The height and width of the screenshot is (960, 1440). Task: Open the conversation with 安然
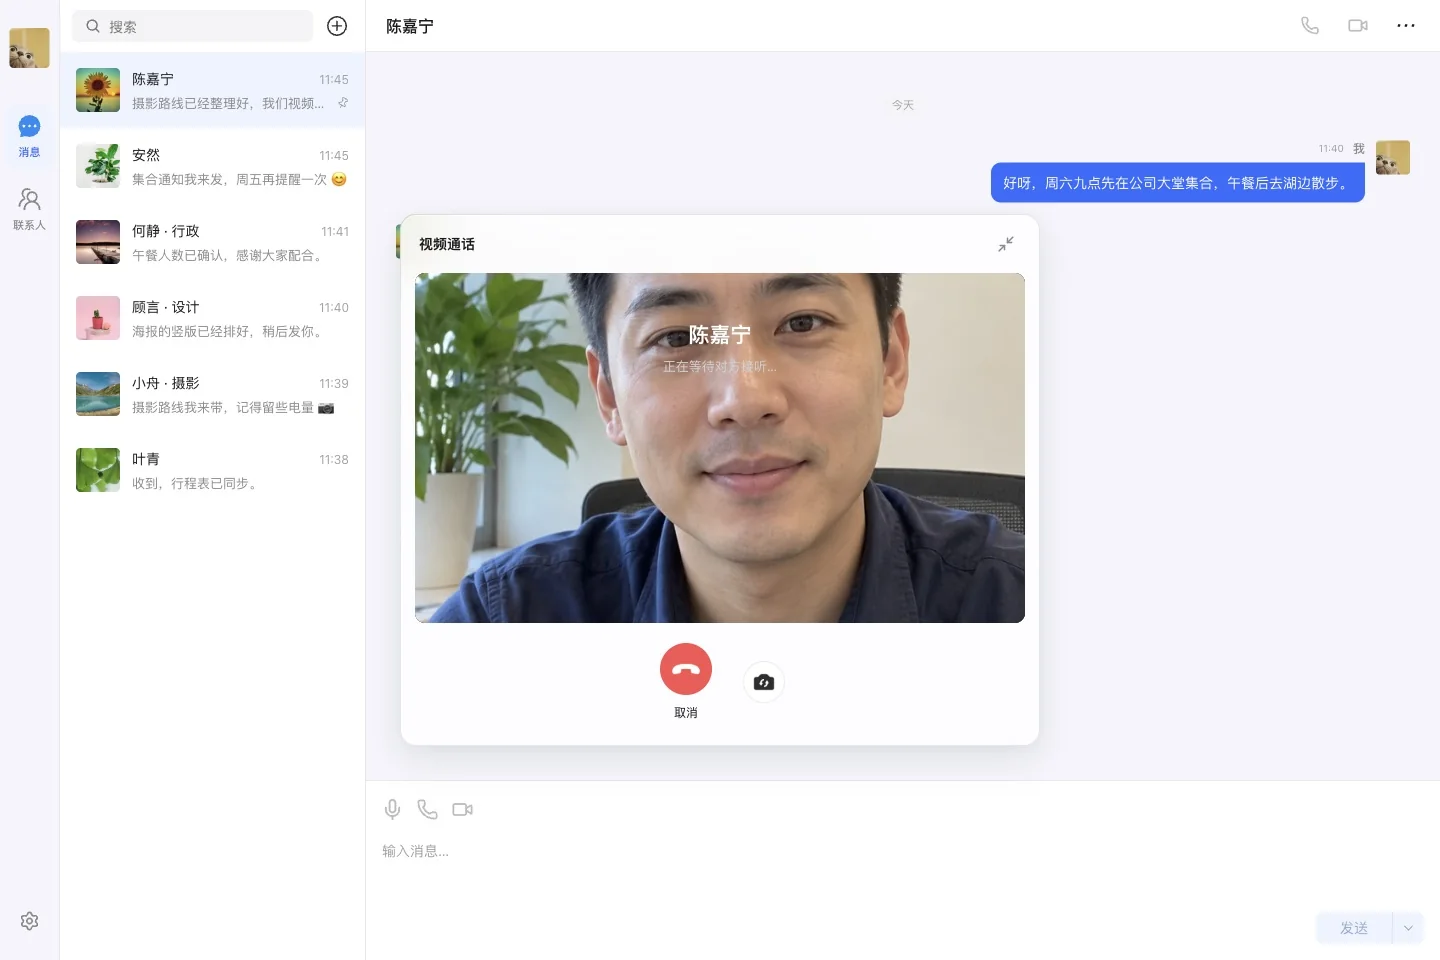212,166
